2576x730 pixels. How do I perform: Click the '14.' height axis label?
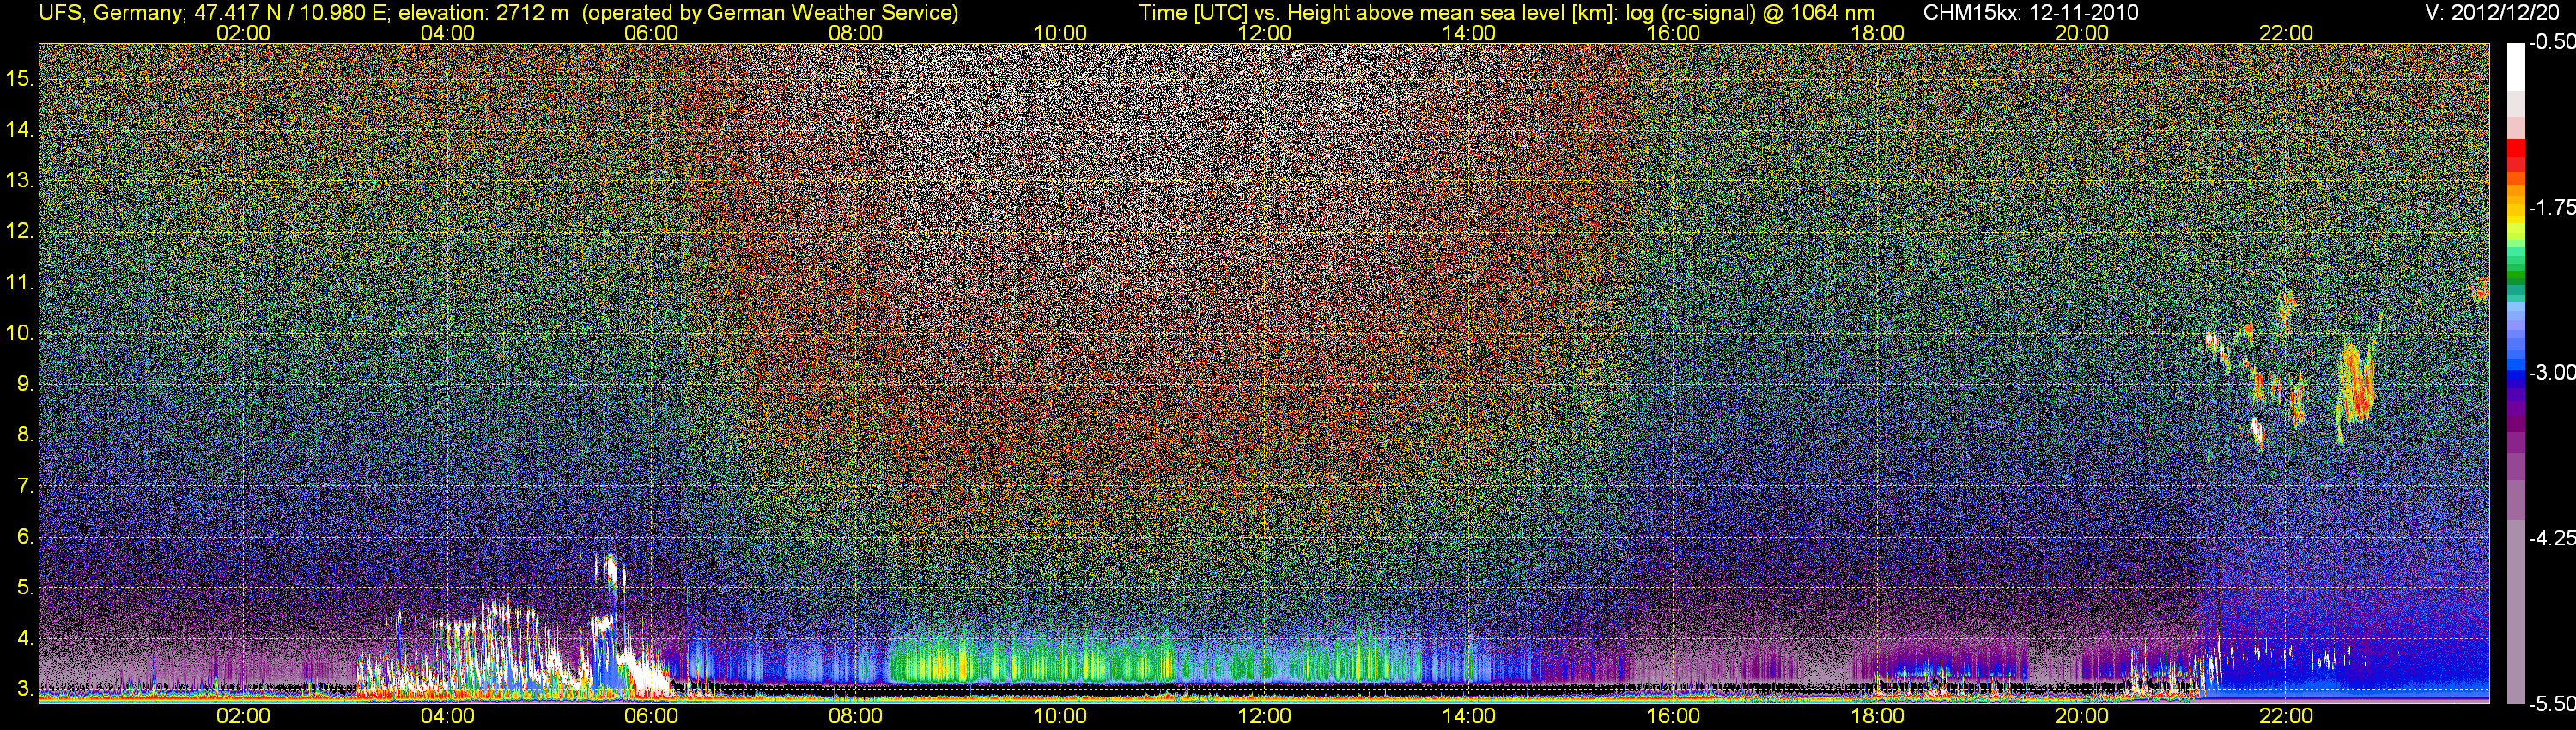pos(20,129)
